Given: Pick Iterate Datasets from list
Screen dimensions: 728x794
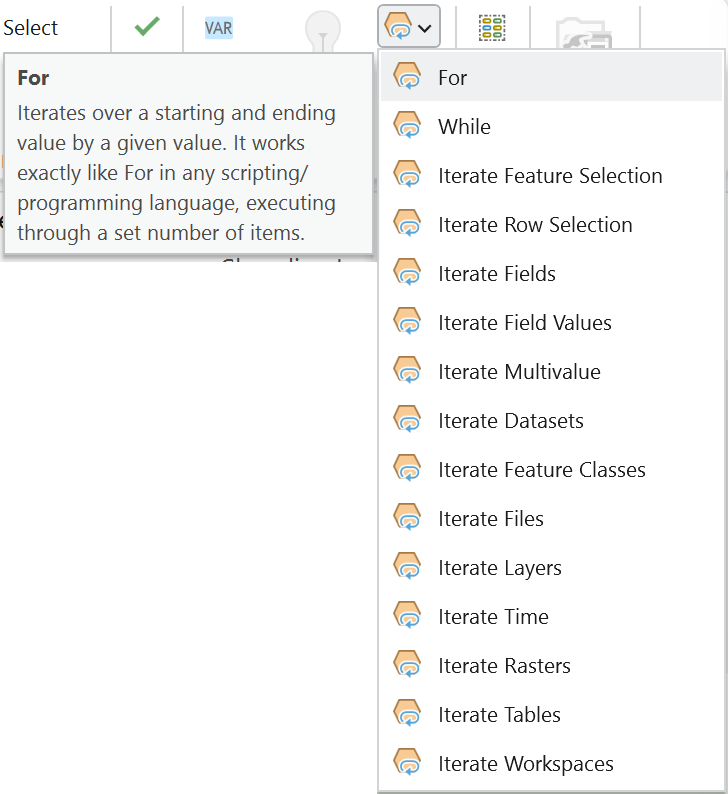Looking at the screenshot, I should (x=551, y=421).
